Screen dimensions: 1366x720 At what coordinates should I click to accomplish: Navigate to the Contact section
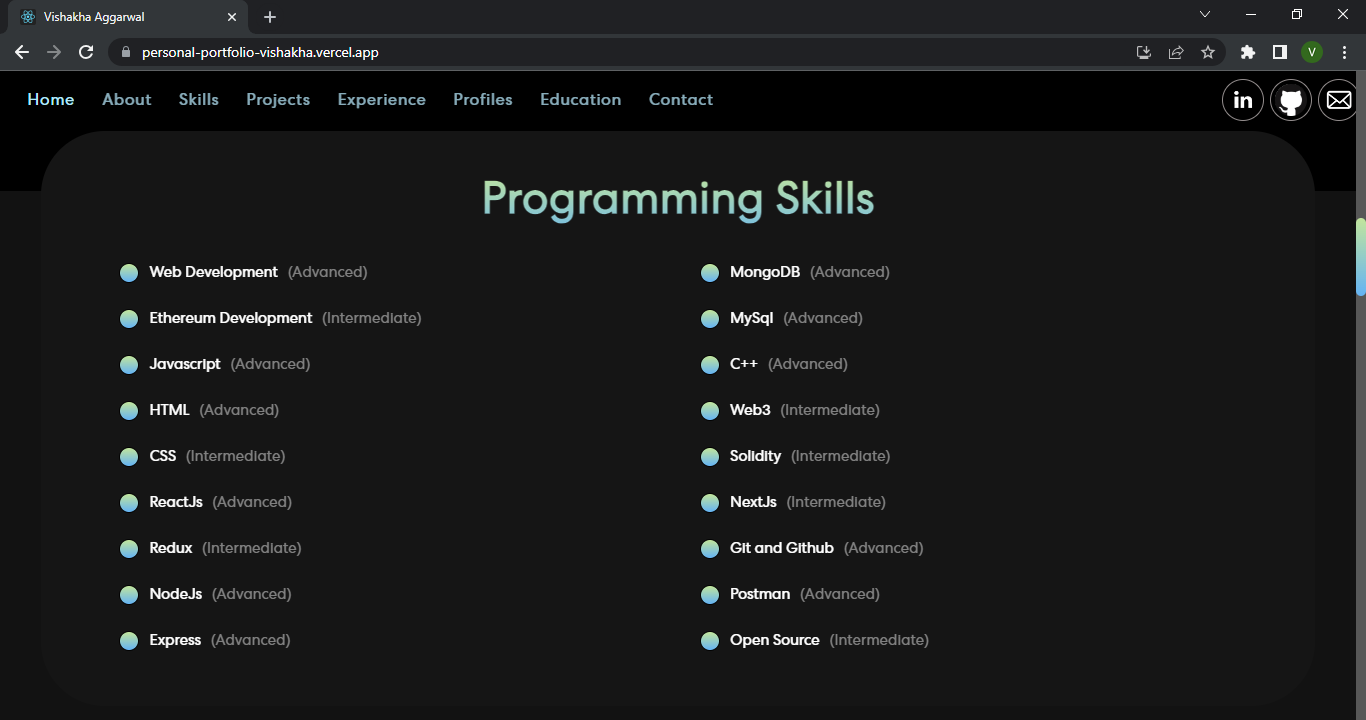pyautogui.click(x=681, y=99)
